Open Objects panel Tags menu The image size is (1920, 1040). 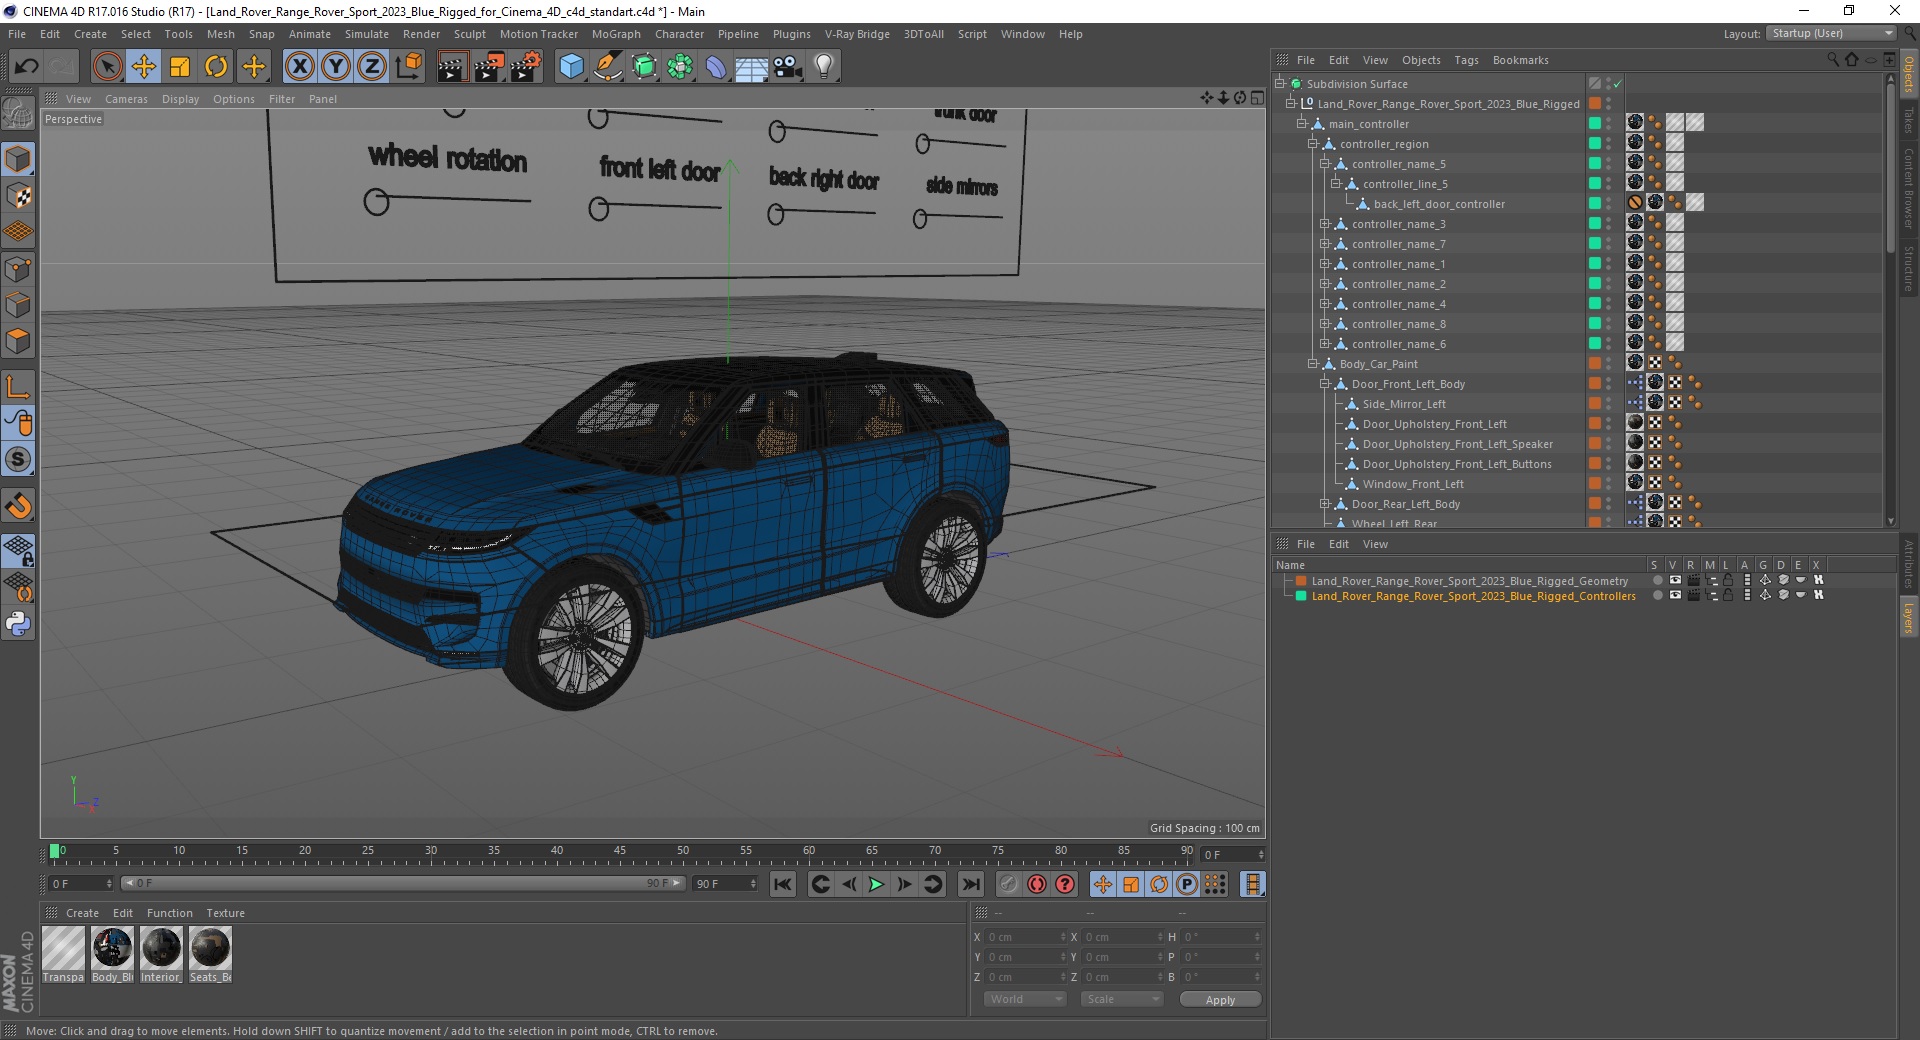point(1466,60)
